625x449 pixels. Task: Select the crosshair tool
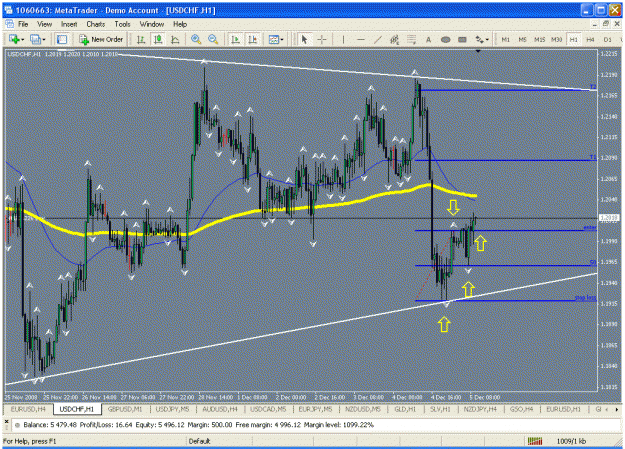tap(322, 39)
